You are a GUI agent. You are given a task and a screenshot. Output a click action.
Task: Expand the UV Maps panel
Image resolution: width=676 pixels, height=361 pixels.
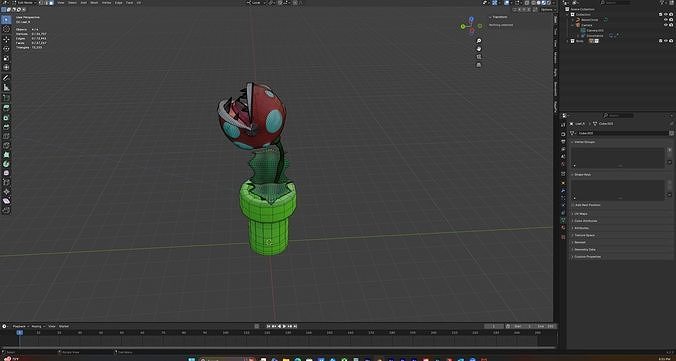point(582,213)
